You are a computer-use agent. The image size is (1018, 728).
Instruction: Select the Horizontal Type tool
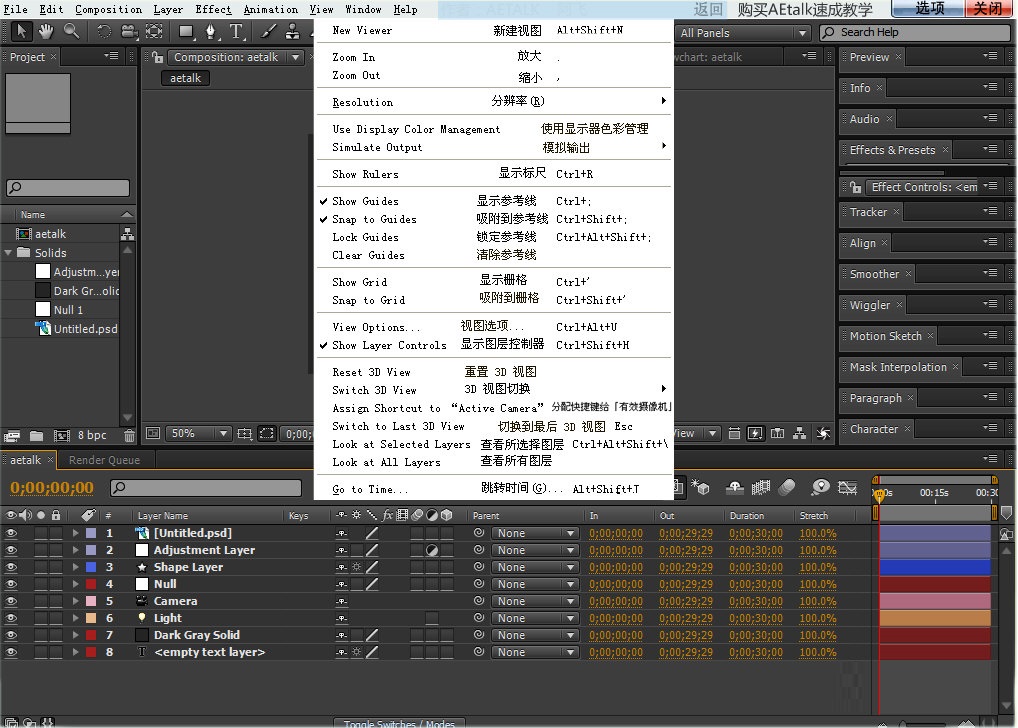click(x=236, y=32)
